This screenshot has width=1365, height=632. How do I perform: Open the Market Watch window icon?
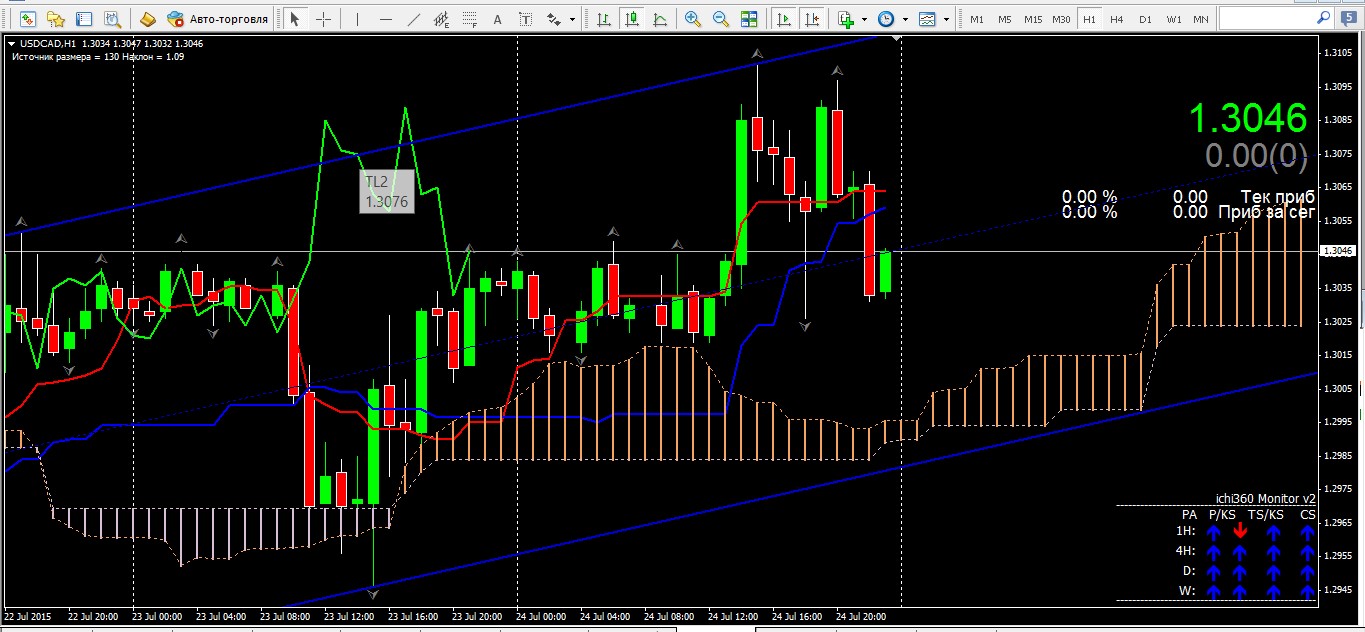click(28, 19)
